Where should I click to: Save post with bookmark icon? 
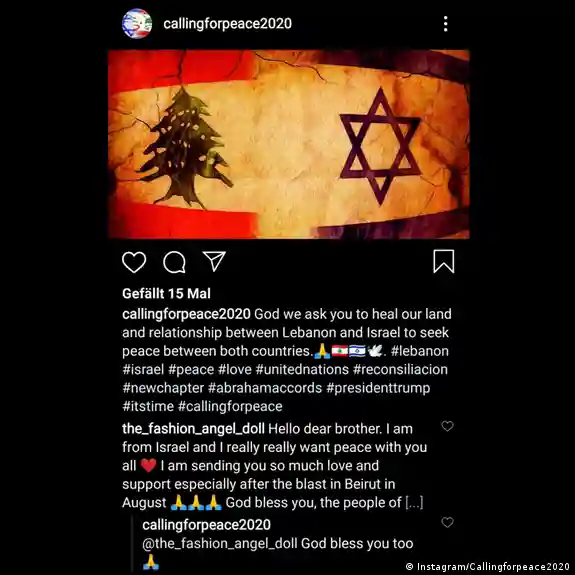(x=444, y=261)
